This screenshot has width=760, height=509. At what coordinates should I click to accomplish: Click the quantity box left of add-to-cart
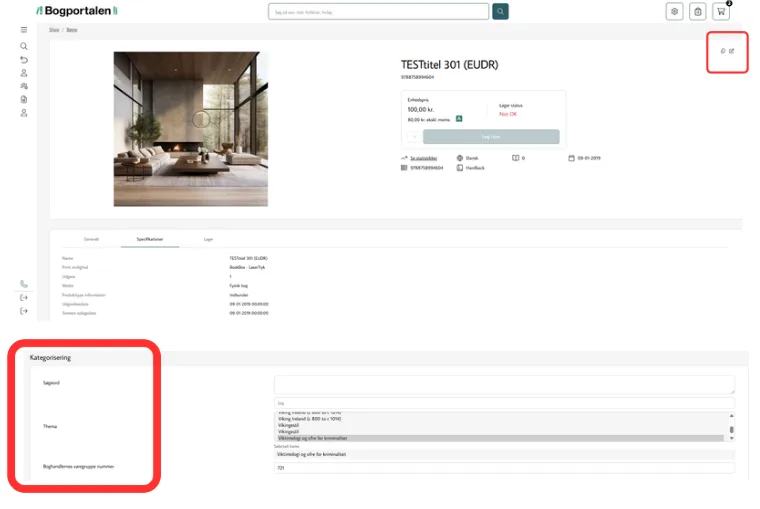coord(413,137)
